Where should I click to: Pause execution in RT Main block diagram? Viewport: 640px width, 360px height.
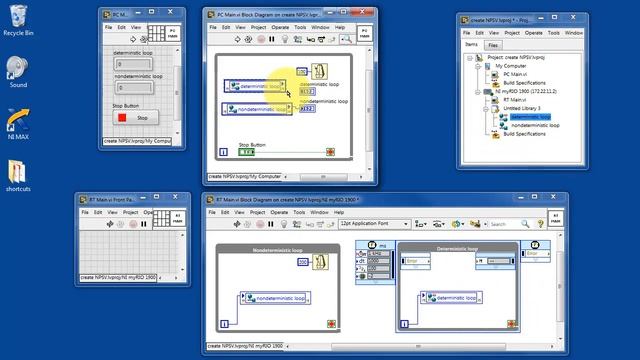[x=271, y=224]
